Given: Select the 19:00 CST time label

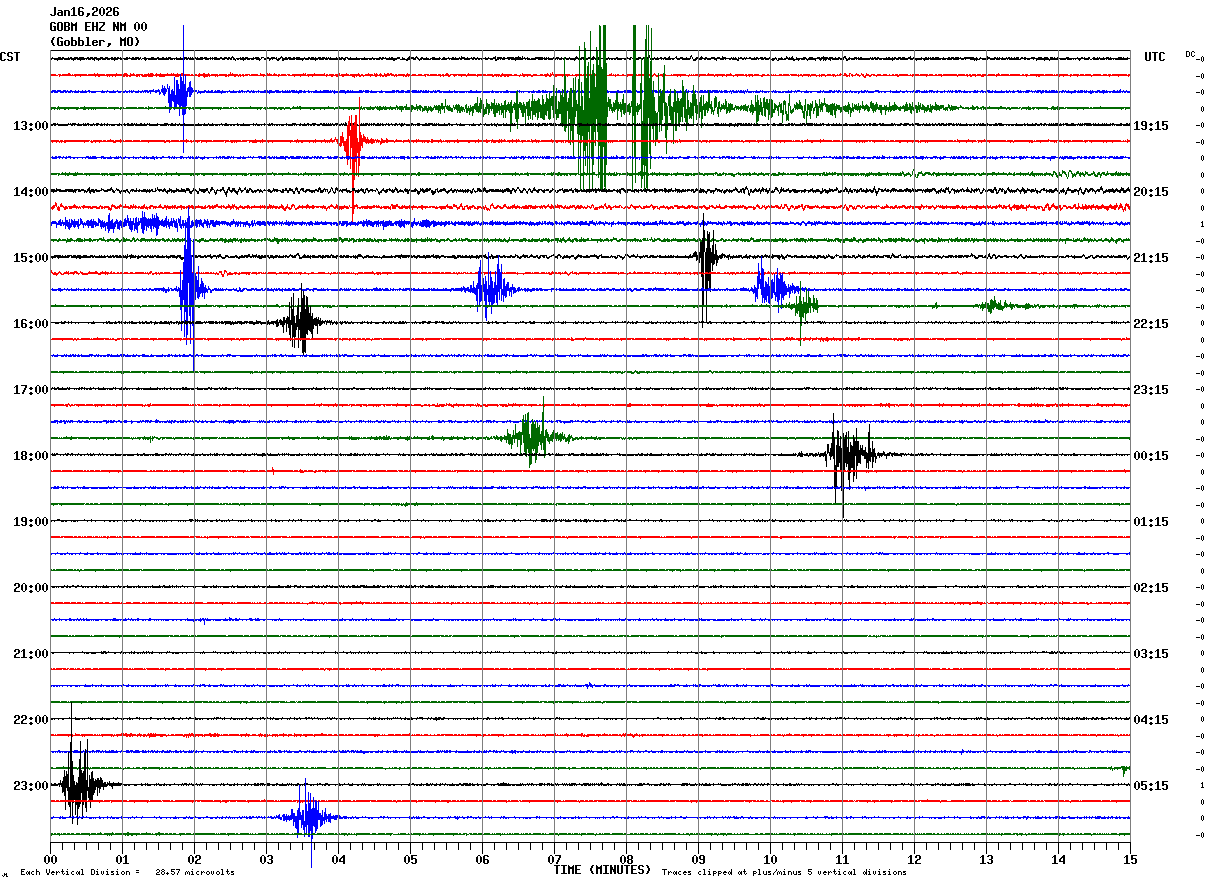Looking at the screenshot, I should (30, 522).
